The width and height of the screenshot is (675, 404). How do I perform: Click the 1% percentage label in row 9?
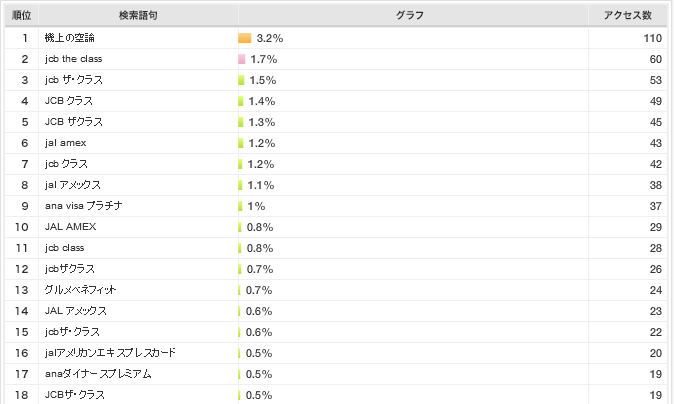(x=257, y=206)
